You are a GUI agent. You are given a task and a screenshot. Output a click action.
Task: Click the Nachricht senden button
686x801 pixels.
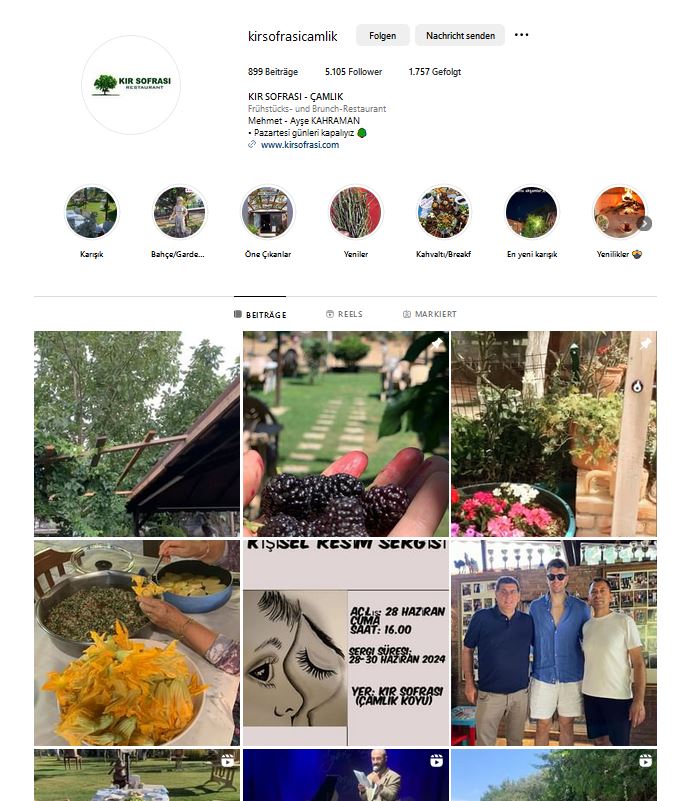[460, 35]
